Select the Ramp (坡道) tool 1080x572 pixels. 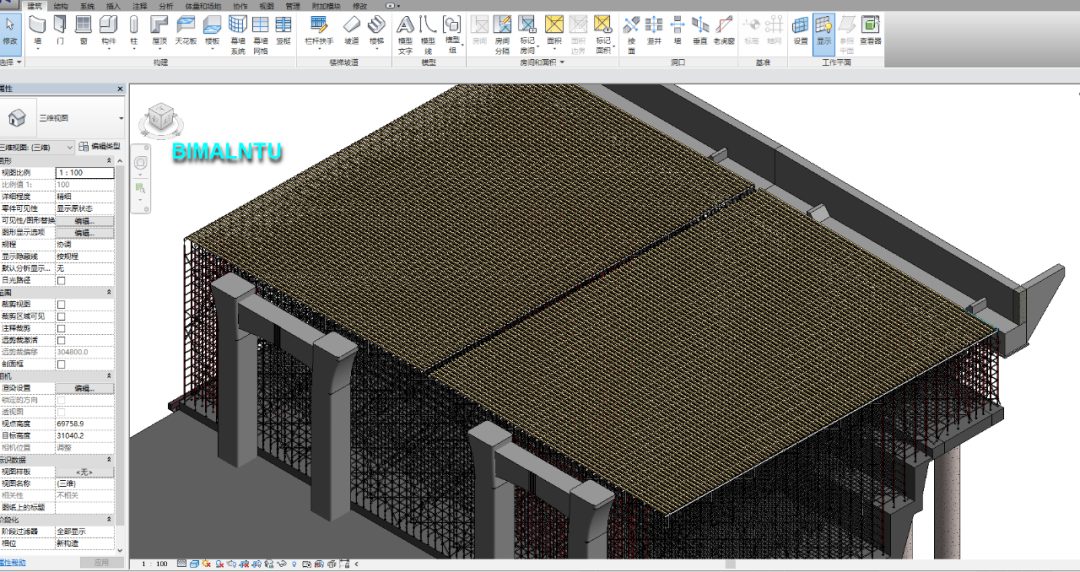click(351, 32)
